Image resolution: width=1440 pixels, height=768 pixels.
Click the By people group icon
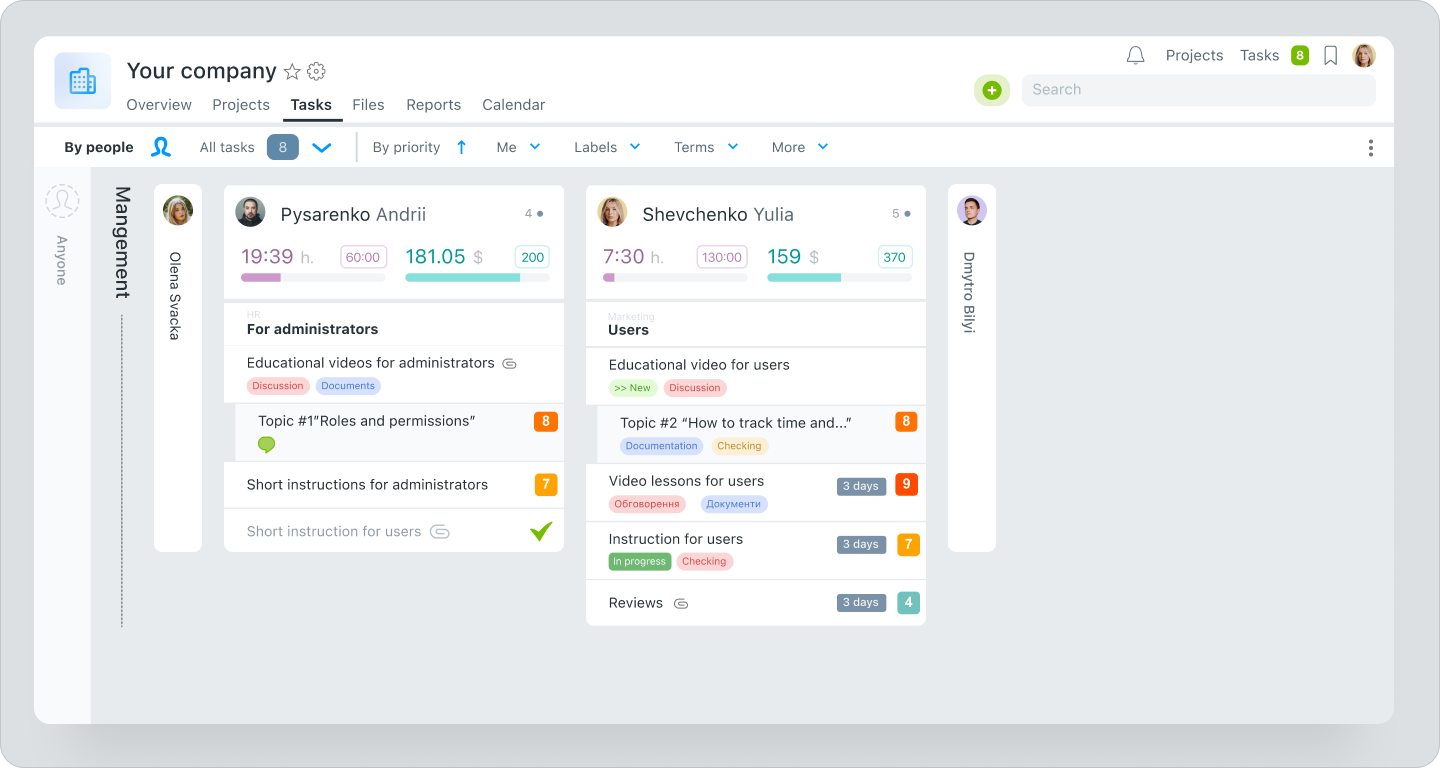click(x=161, y=147)
